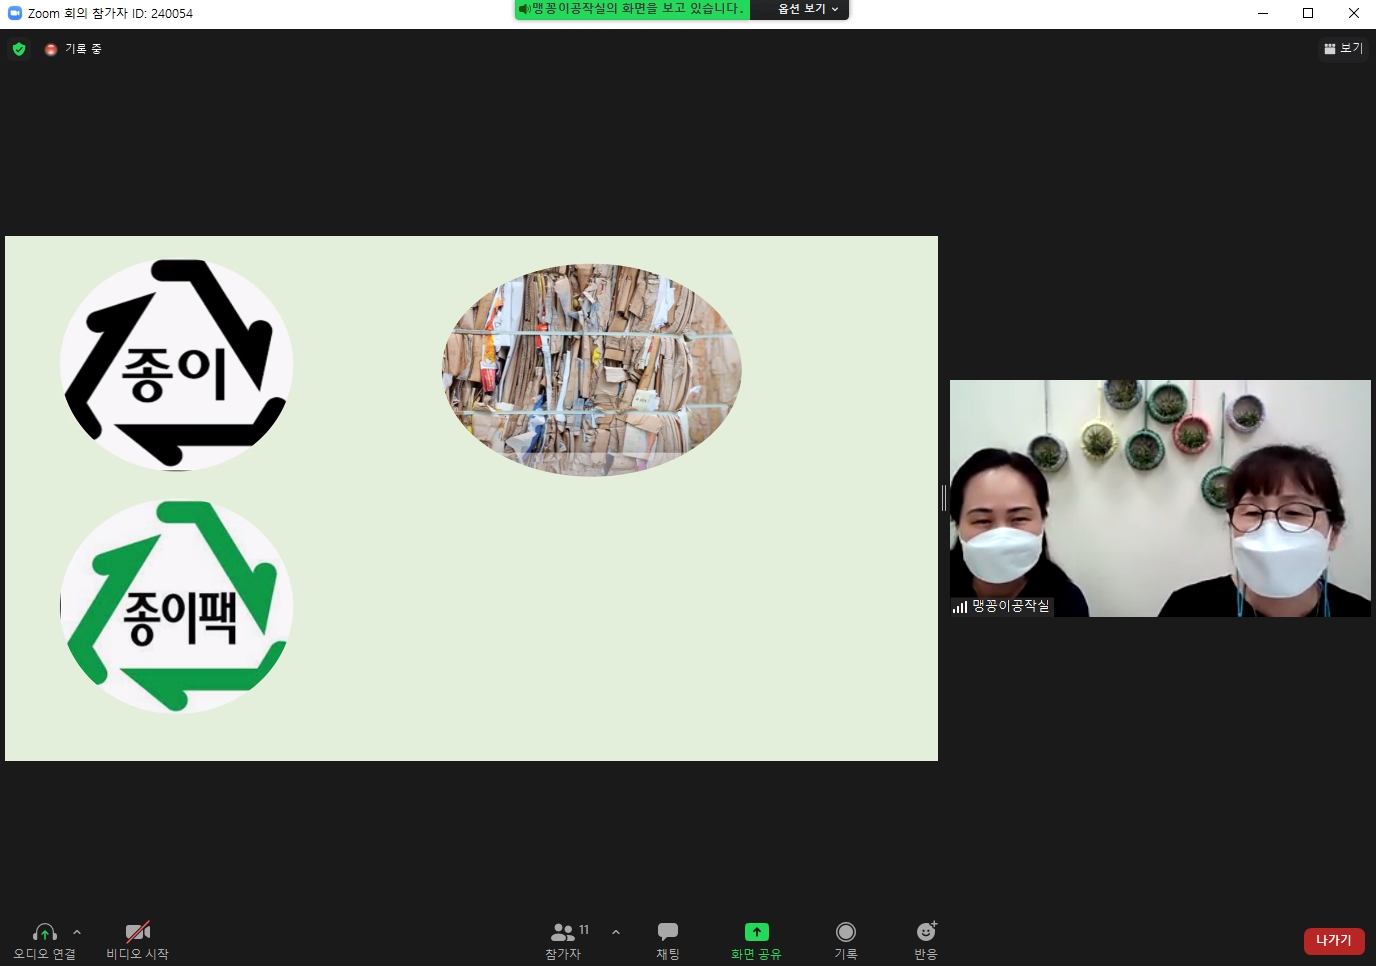The width and height of the screenshot is (1376, 966).
Task: Click the green 화면 공유 share screen icon
Action: (x=757, y=932)
